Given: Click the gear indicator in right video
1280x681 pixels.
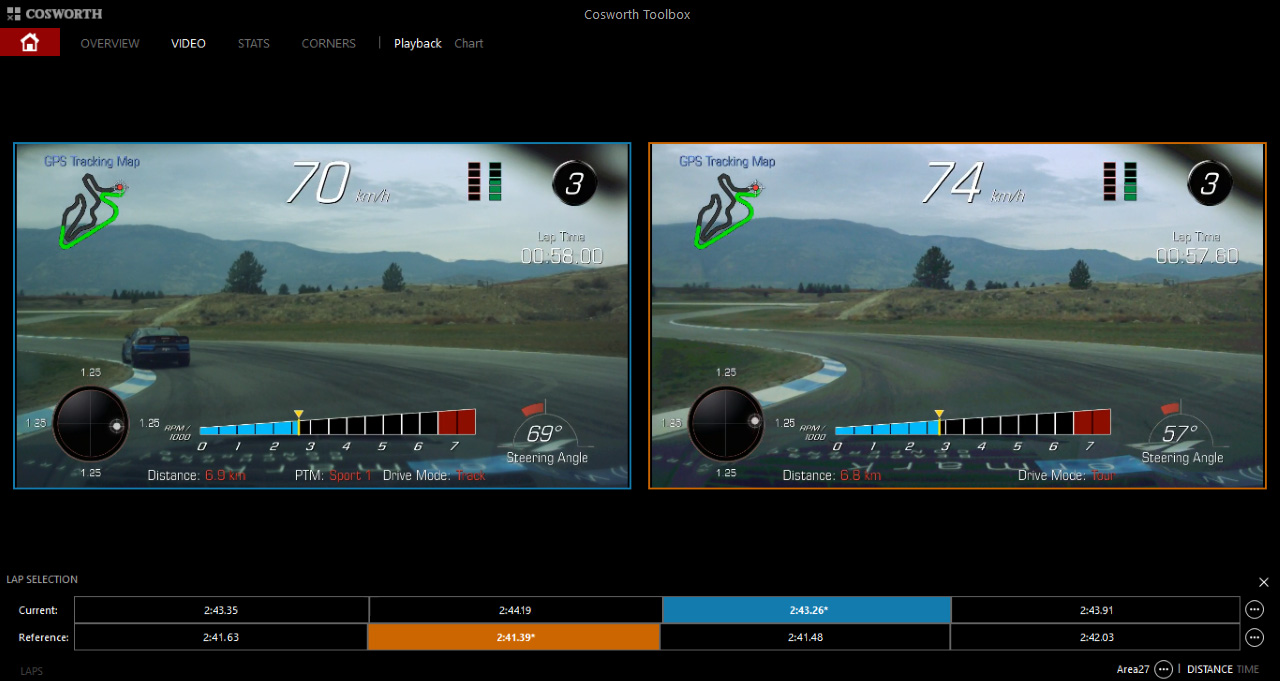Looking at the screenshot, I should [x=1210, y=183].
